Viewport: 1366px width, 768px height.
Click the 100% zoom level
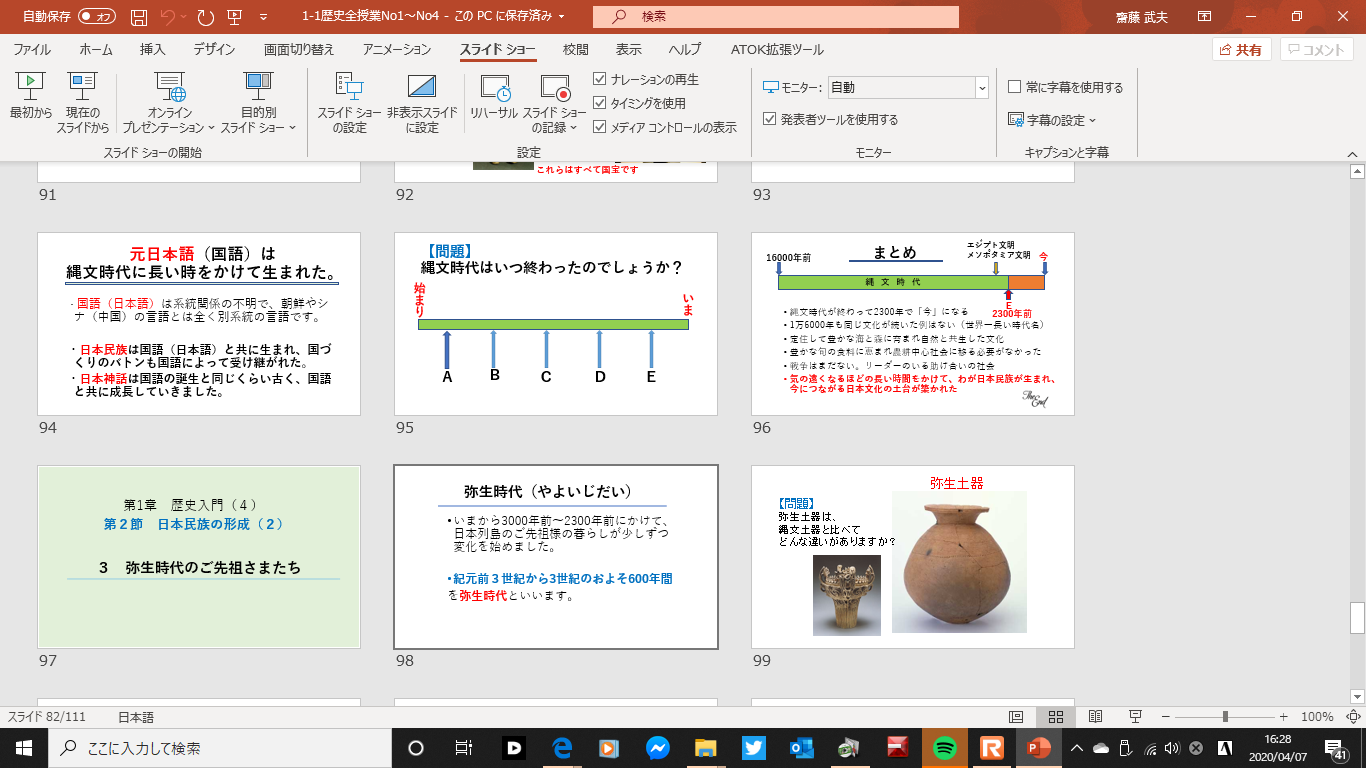click(1317, 717)
